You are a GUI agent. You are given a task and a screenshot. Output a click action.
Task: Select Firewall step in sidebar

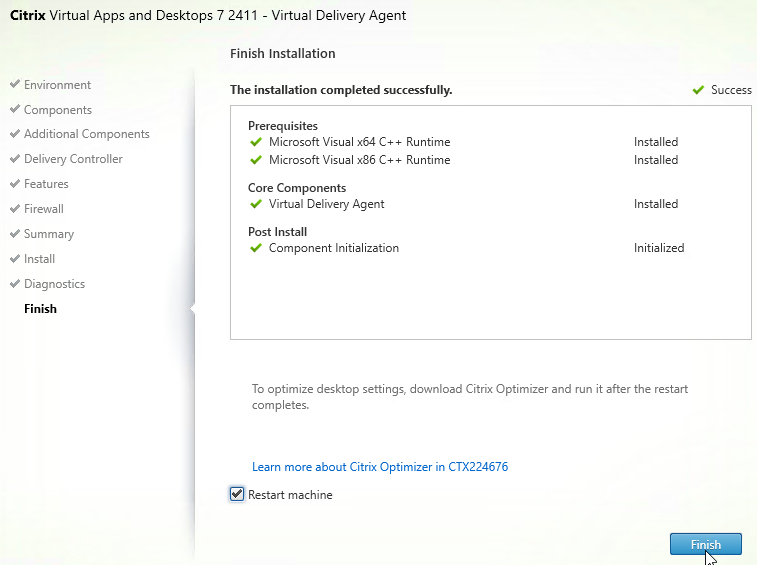44,209
